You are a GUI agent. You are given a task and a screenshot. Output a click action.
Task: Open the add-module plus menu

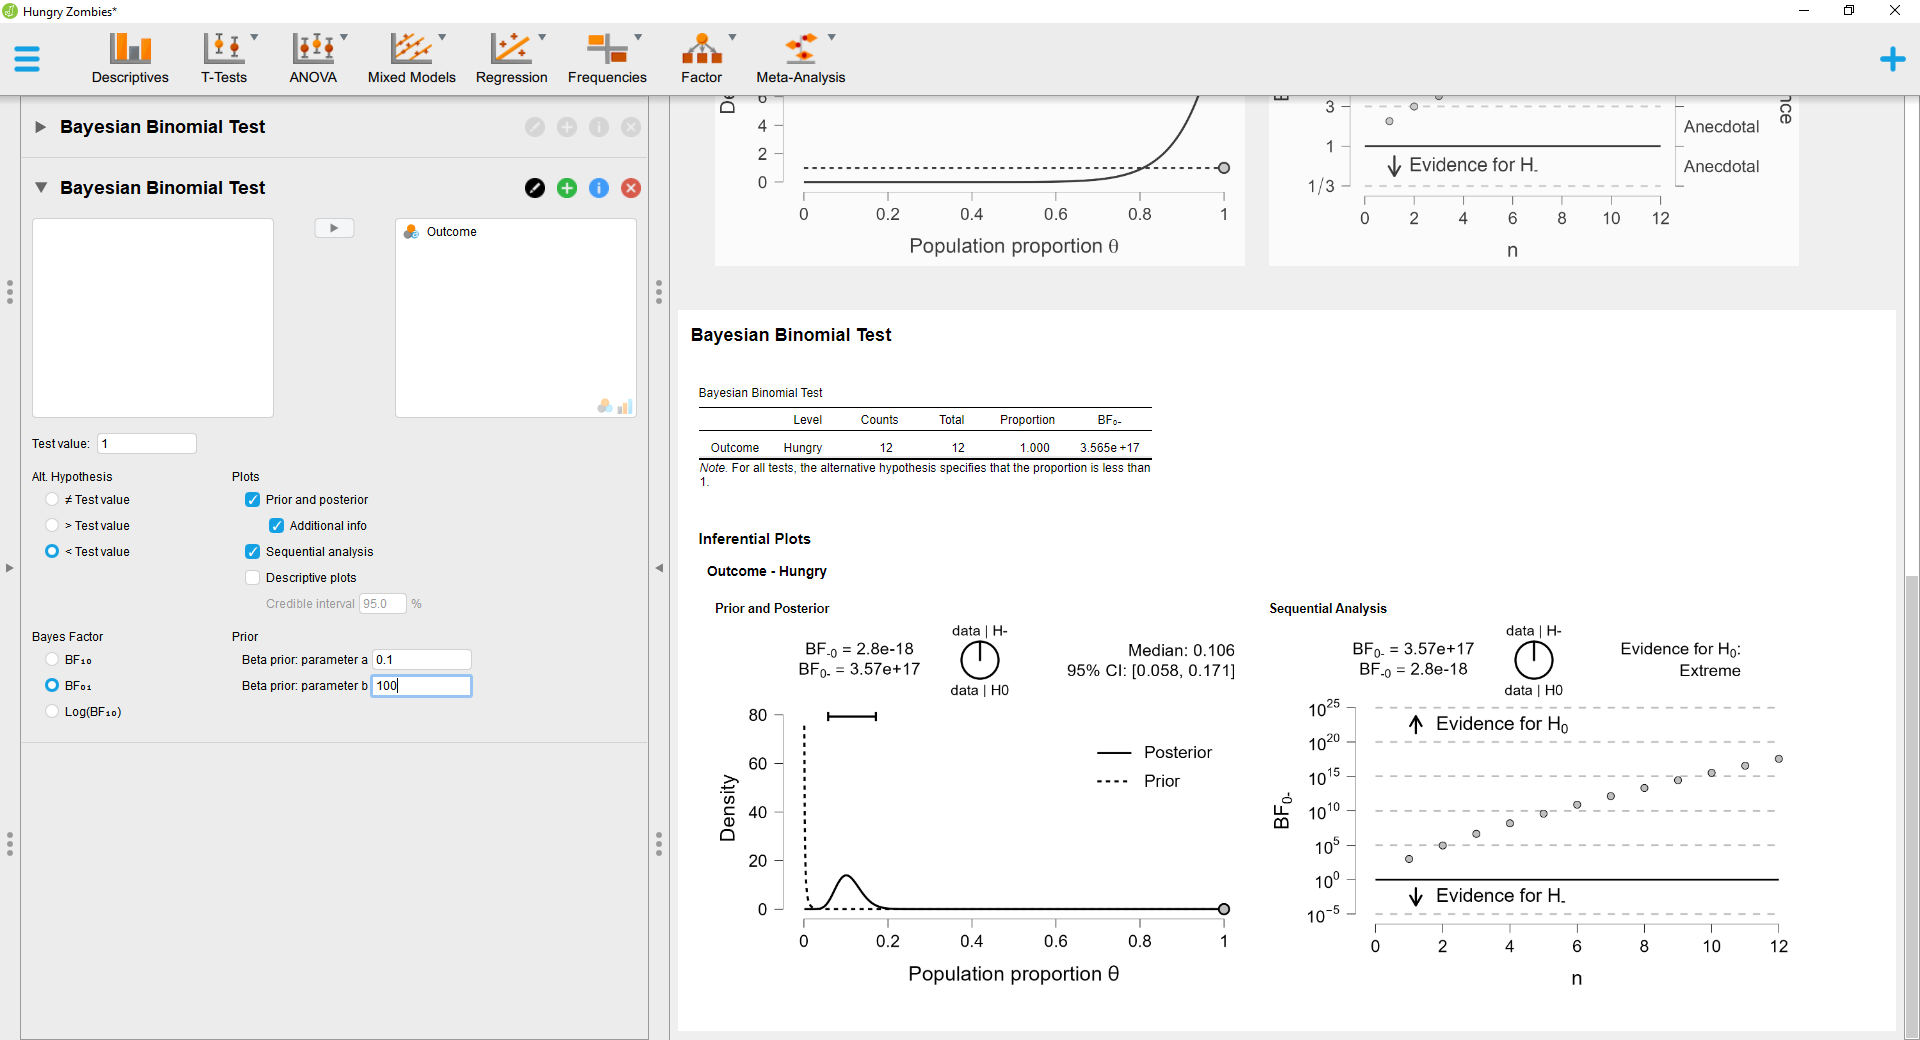click(1893, 58)
